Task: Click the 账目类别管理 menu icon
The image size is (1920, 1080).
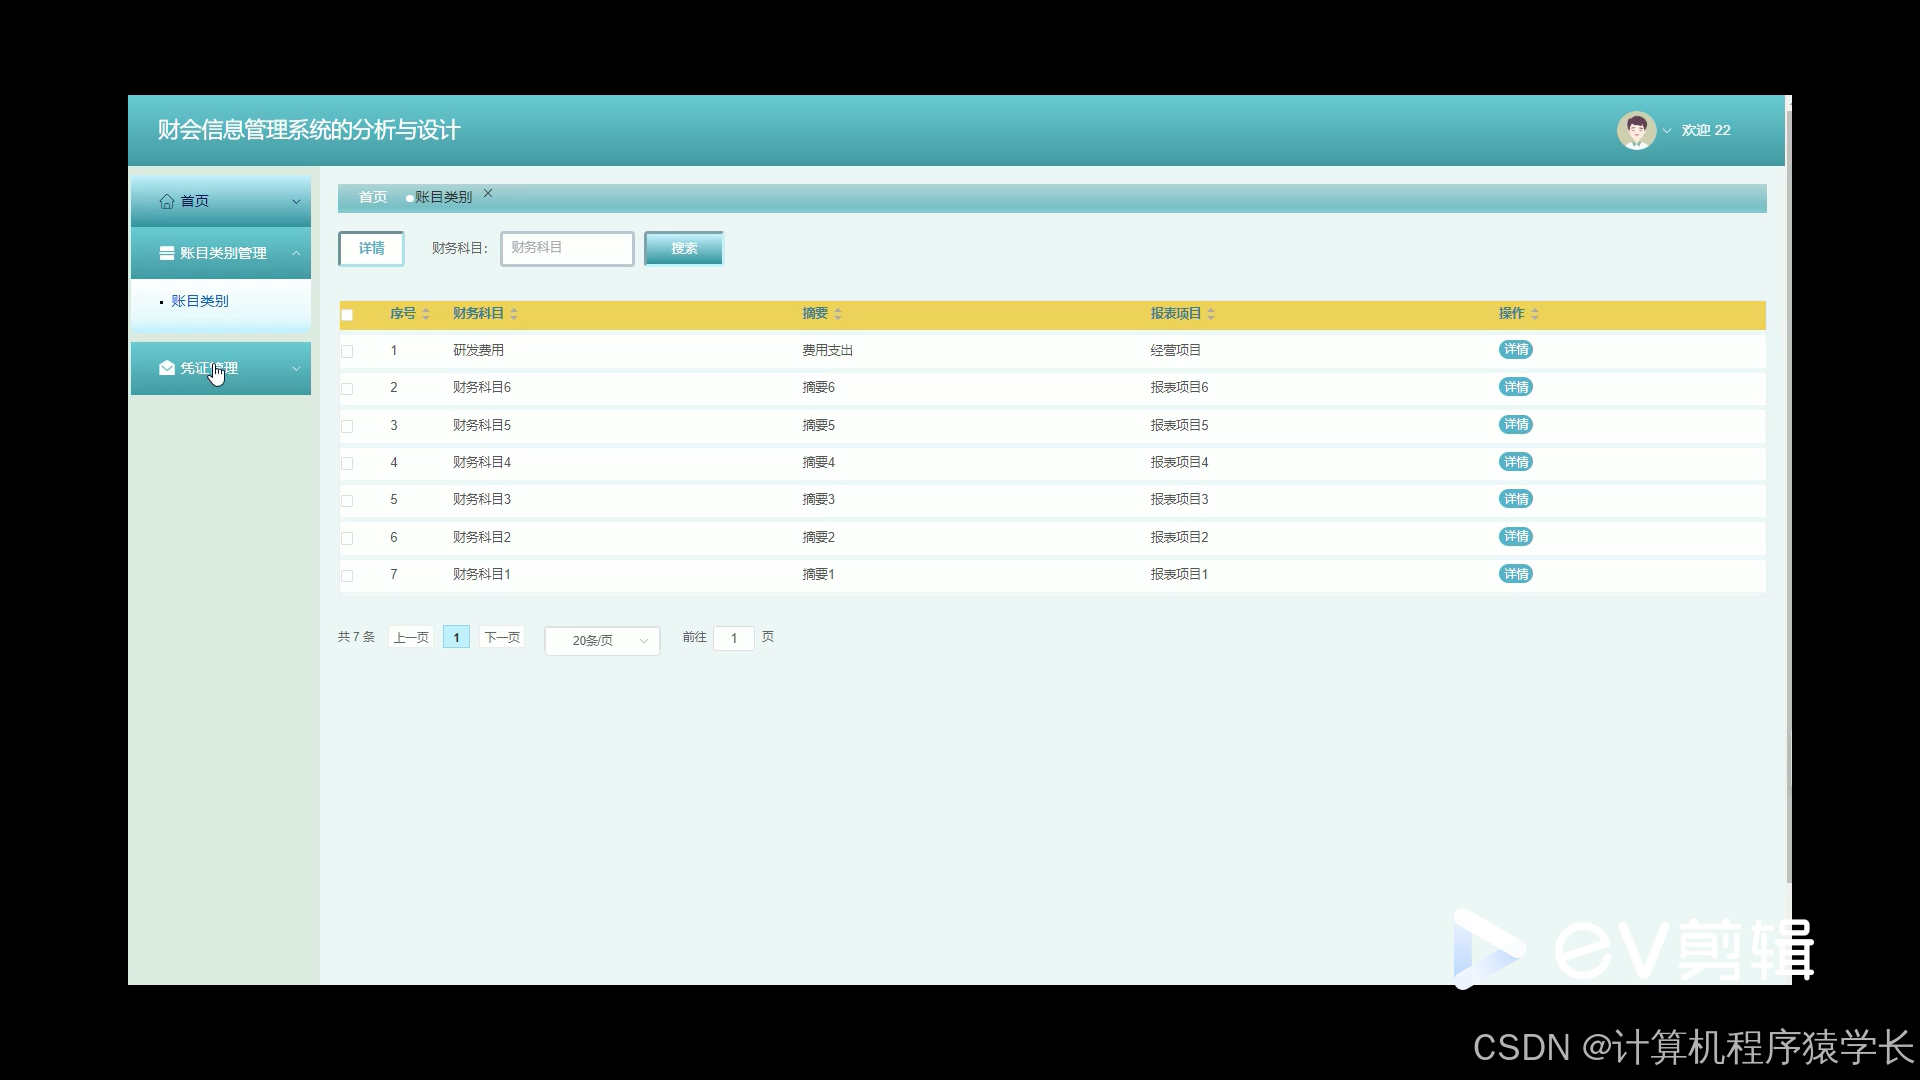Action: click(167, 253)
